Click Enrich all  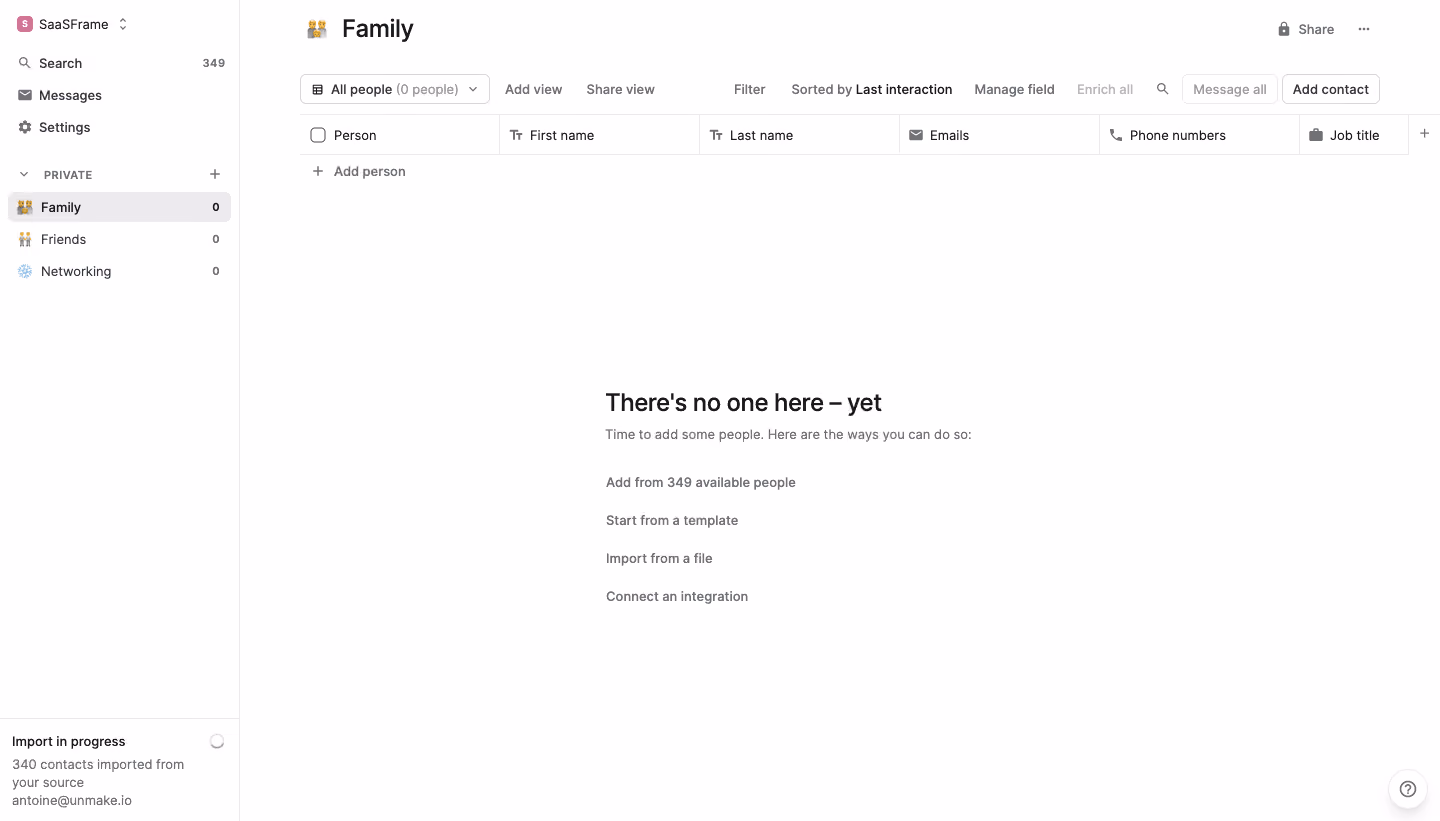[x=1105, y=89]
